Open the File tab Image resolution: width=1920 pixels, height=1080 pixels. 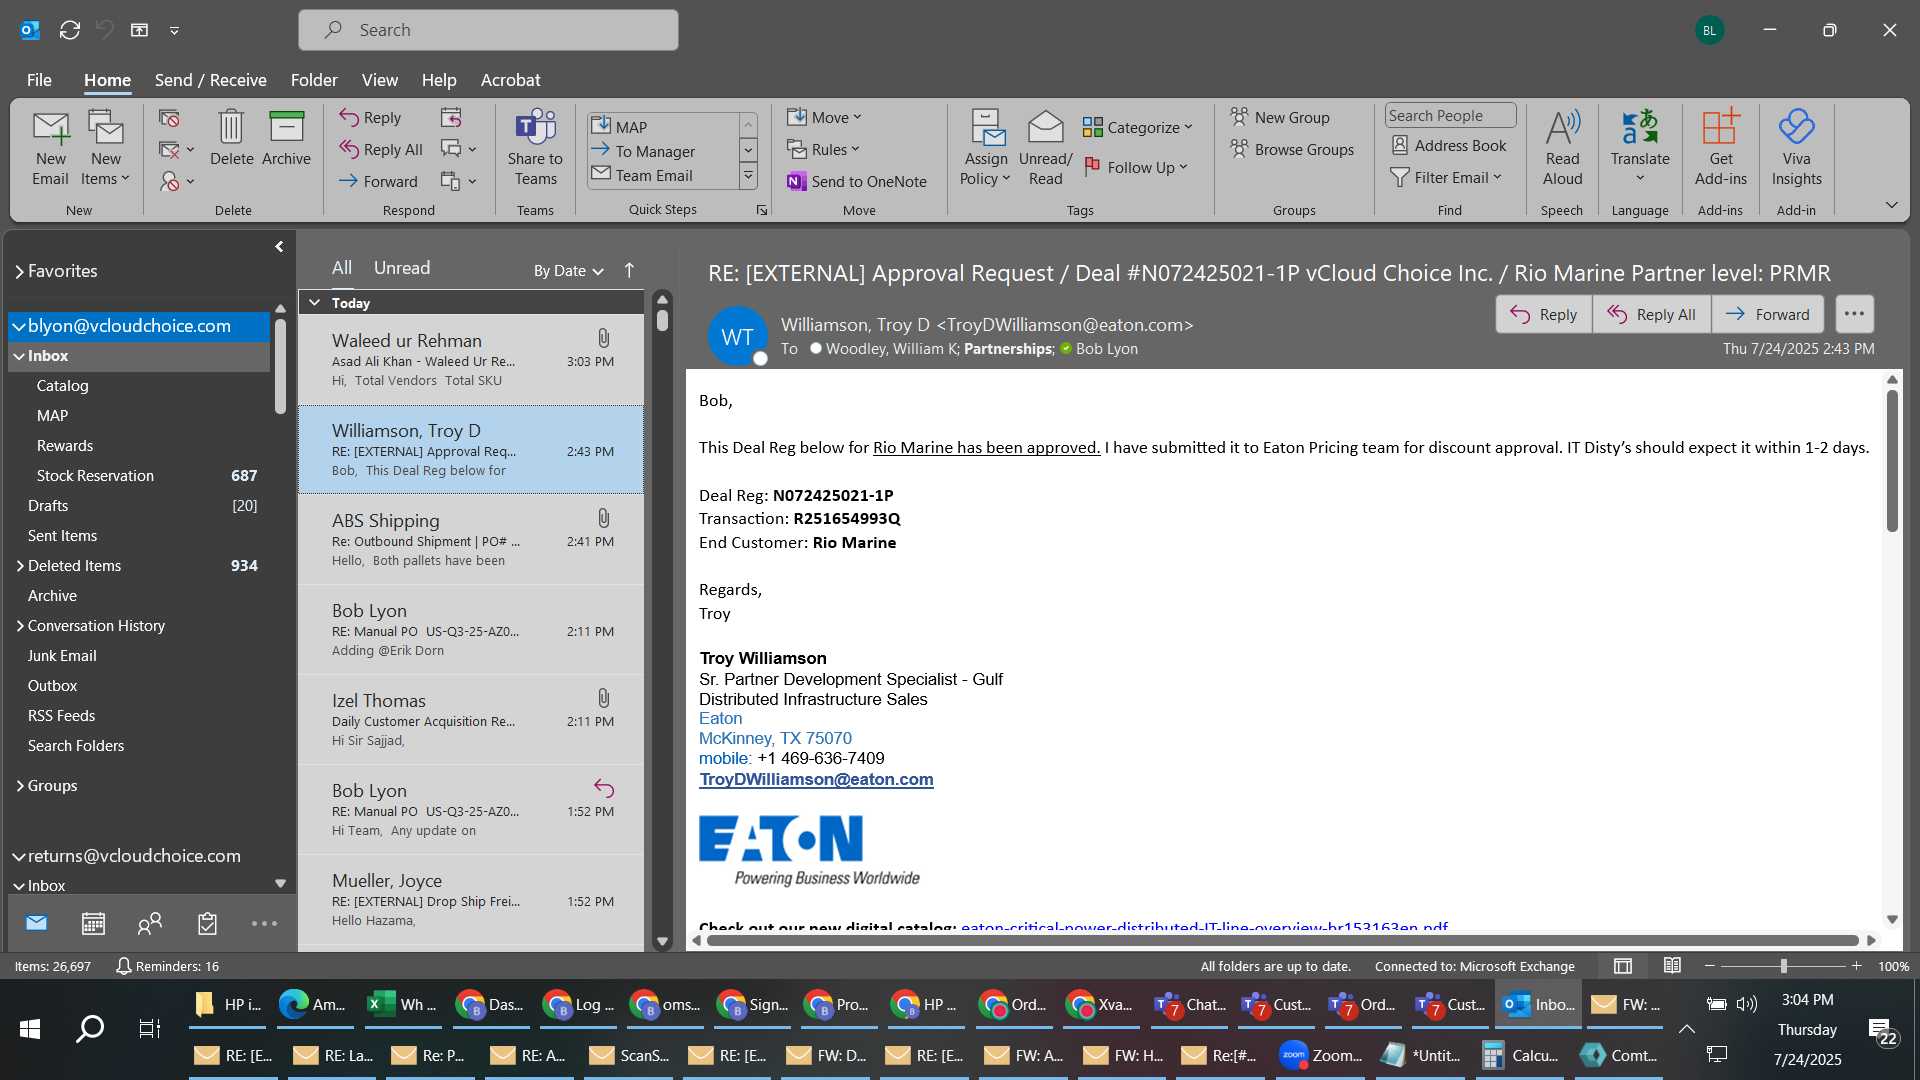pyautogui.click(x=39, y=80)
